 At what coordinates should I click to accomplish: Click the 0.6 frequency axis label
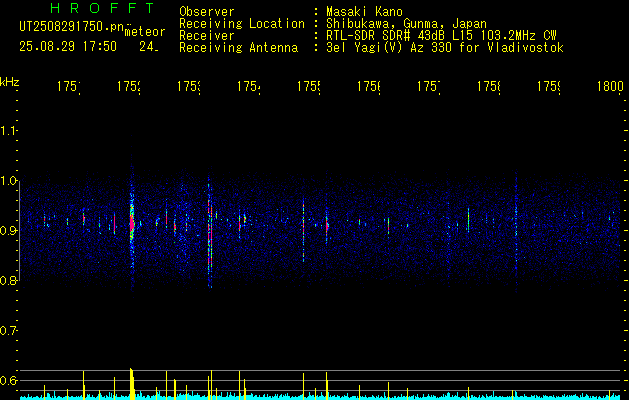[x=8, y=380]
